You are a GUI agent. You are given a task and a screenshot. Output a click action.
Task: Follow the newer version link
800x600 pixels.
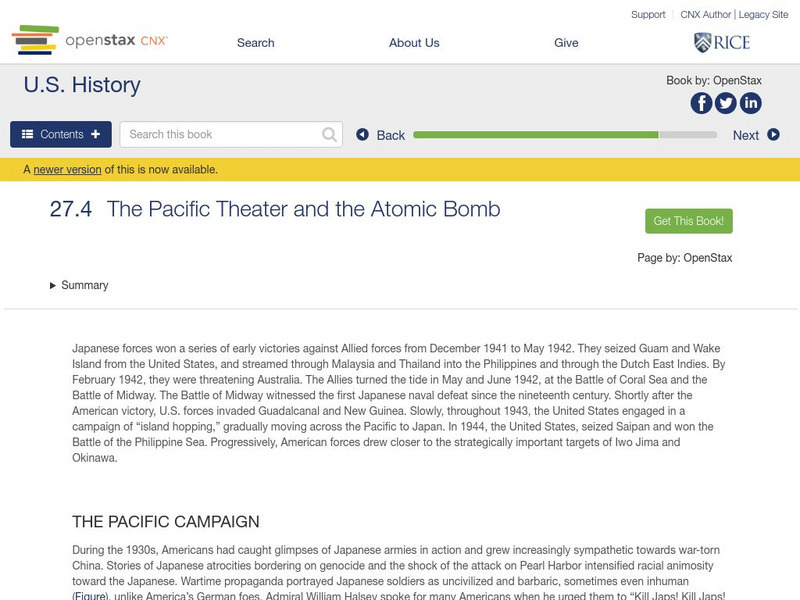click(67, 170)
